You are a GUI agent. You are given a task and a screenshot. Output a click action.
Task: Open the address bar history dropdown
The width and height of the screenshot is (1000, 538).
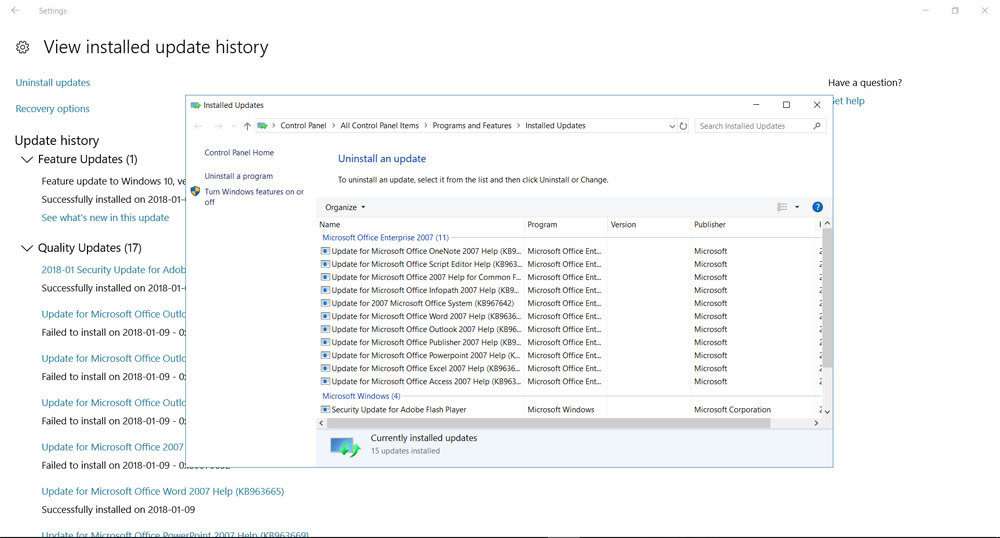[672, 126]
